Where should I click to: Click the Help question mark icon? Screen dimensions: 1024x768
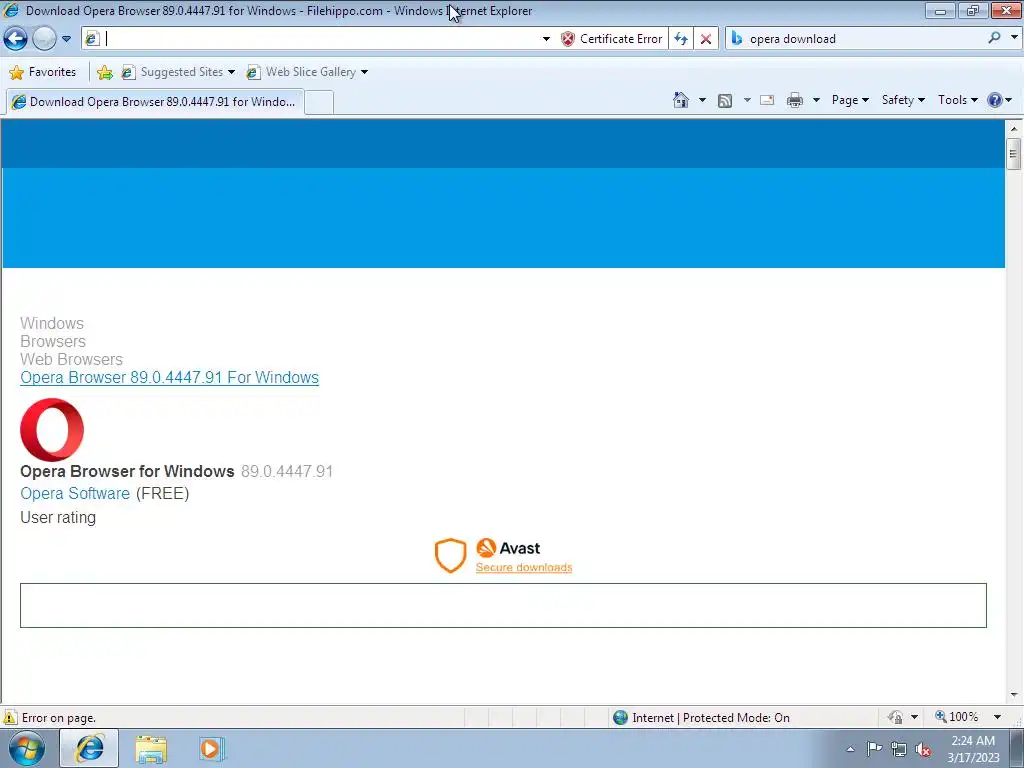[x=995, y=100]
